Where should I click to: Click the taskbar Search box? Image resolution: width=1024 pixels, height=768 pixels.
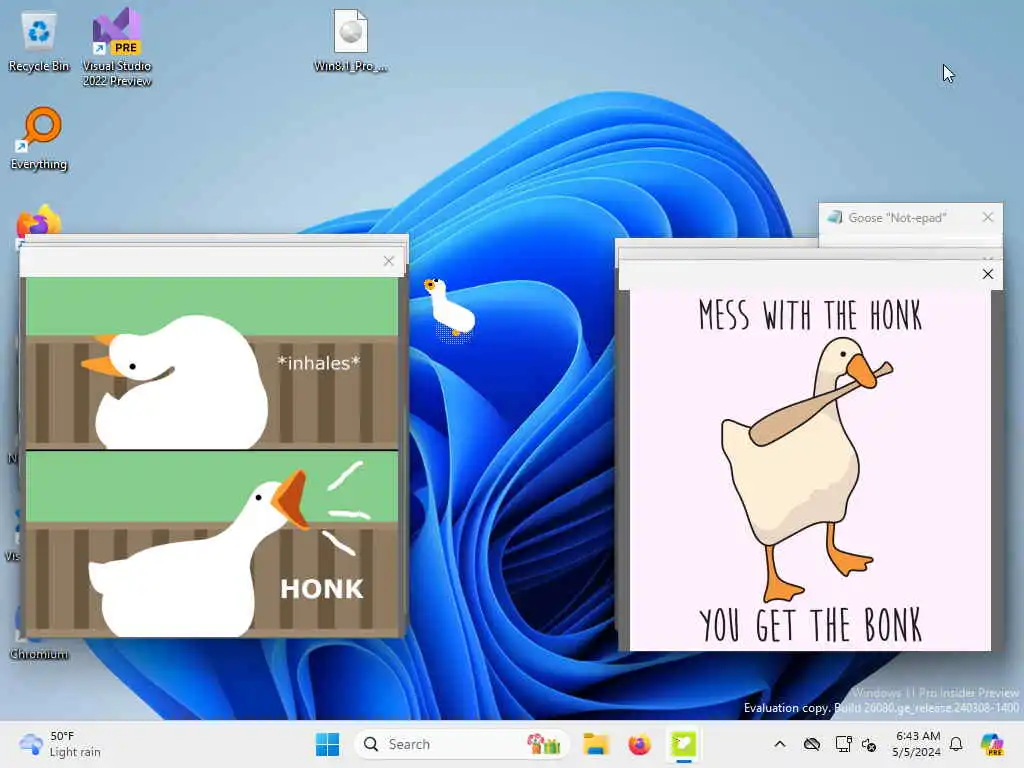[x=462, y=744]
